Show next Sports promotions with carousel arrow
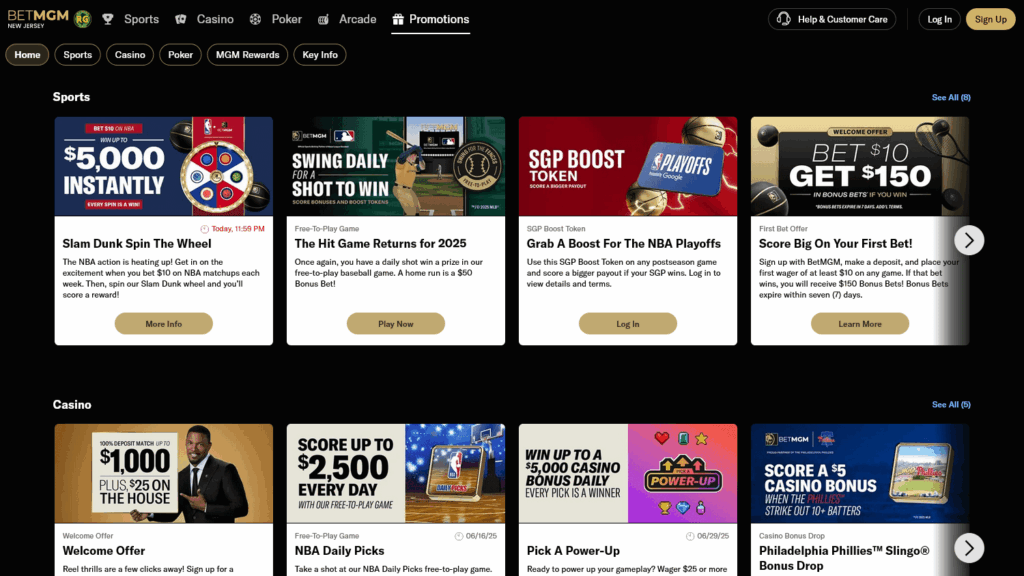The image size is (1024, 576). point(968,240)
